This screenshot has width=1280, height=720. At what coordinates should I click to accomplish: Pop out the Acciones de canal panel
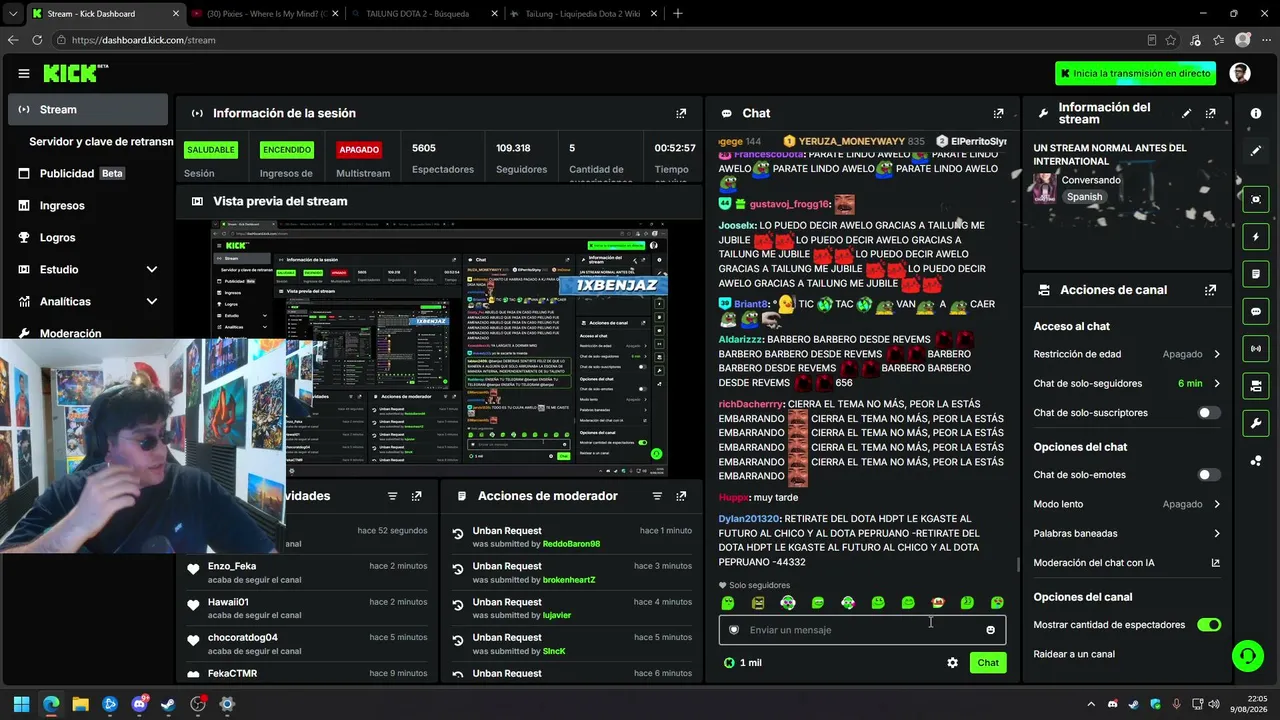click(1211, 290)
